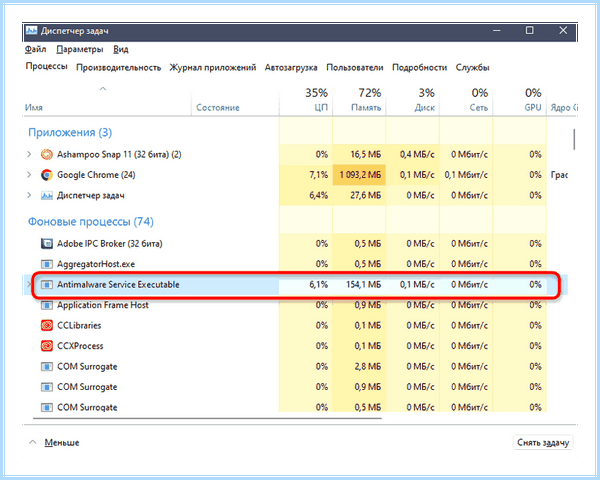Open the Вид menu

click(x=121, y=49)
